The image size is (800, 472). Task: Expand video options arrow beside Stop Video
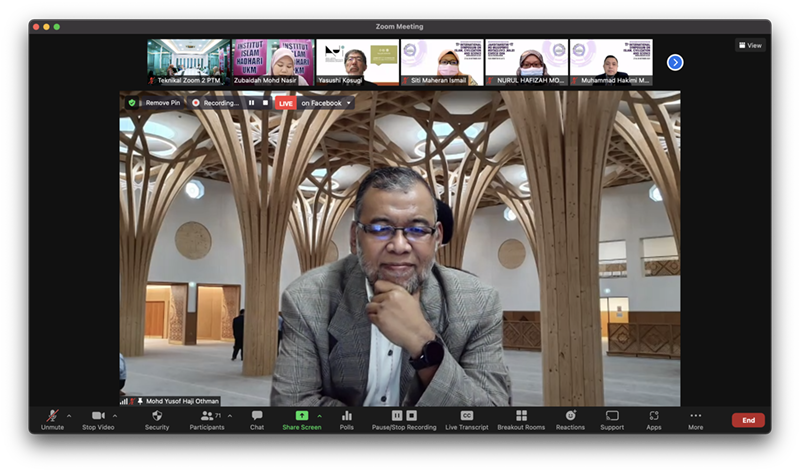(x=114, y=416)
